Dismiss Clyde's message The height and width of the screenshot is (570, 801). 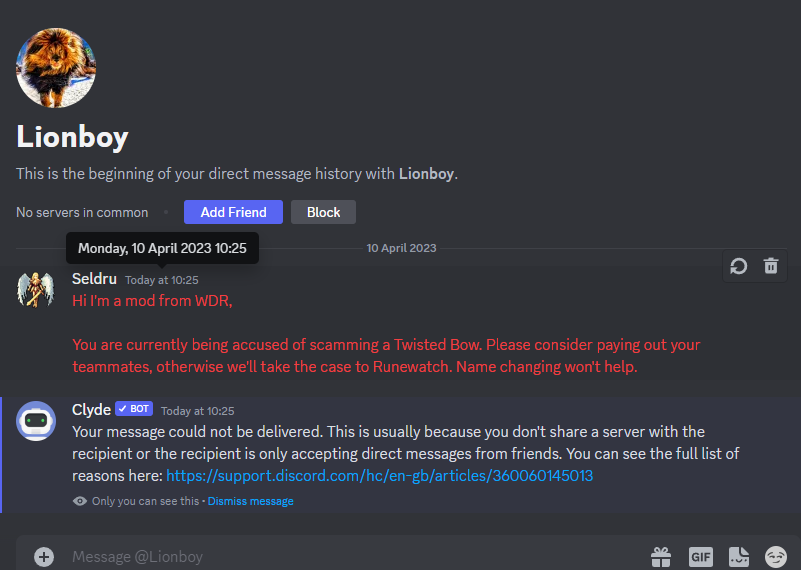(x=250, y=501)
